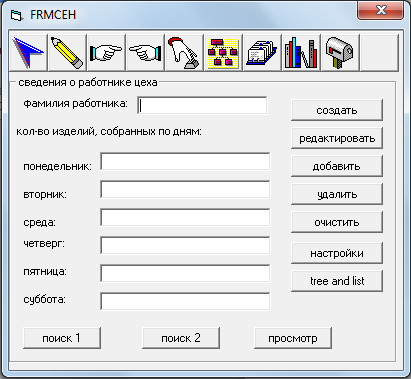Click the поиск 1 button
Viewport: 411px width, 379px height.
(x=62, y=338)
